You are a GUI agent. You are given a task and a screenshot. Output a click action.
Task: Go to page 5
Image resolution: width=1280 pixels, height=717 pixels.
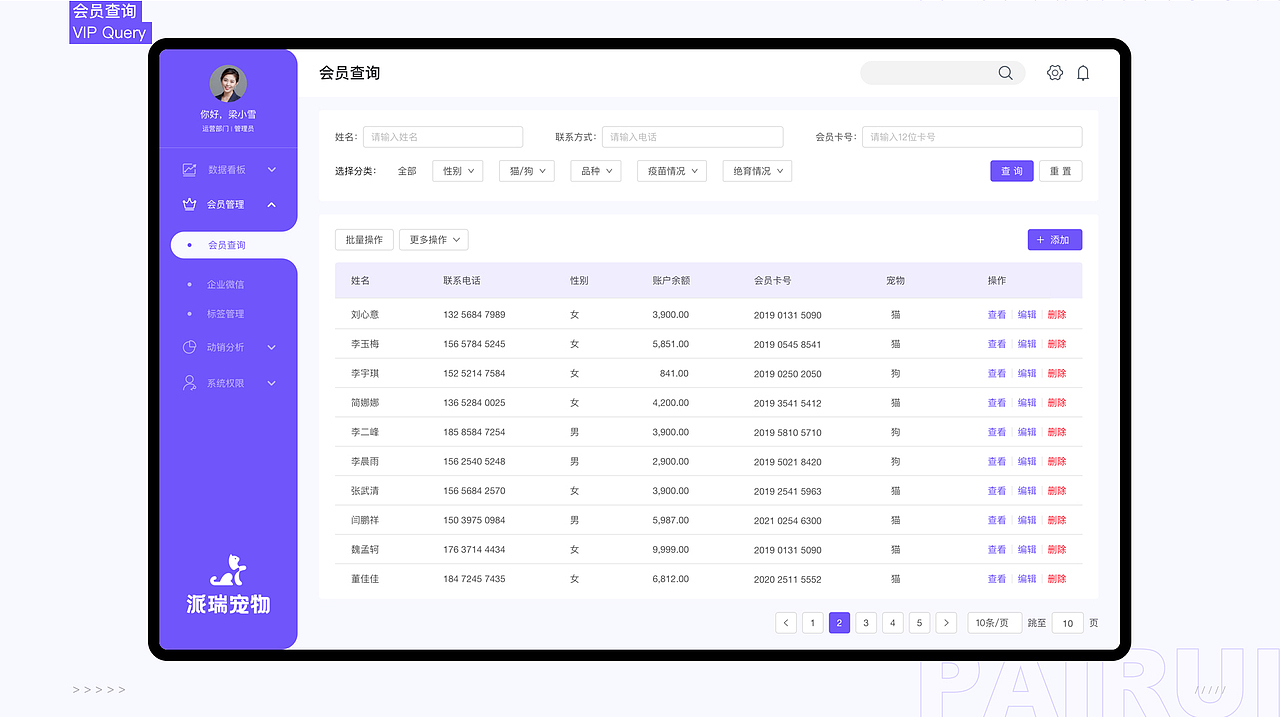(x=921, y=623)
